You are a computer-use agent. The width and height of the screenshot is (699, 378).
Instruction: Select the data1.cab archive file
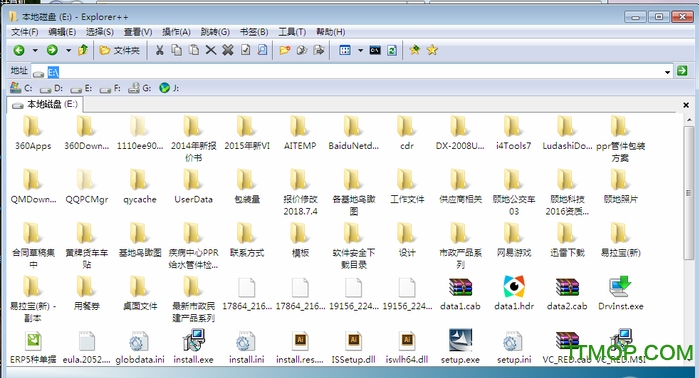[x=460, y=294]
